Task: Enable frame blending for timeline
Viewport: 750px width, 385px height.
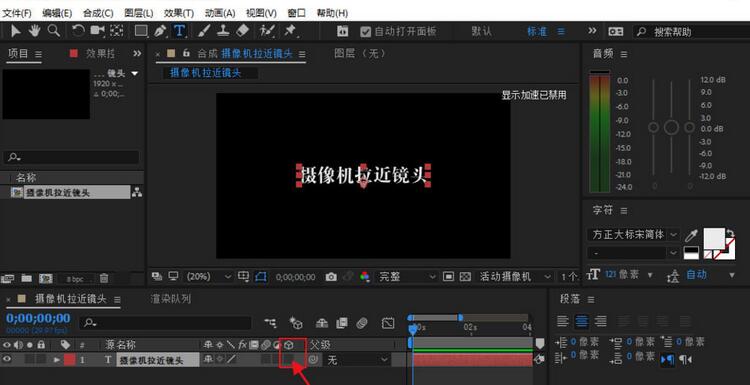Action: pyautogui.click(x=342, y=323)
